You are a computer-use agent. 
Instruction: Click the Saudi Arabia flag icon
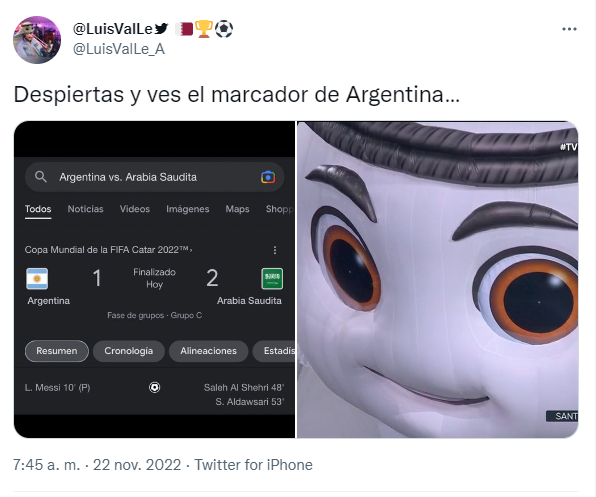tap(272, 279)
